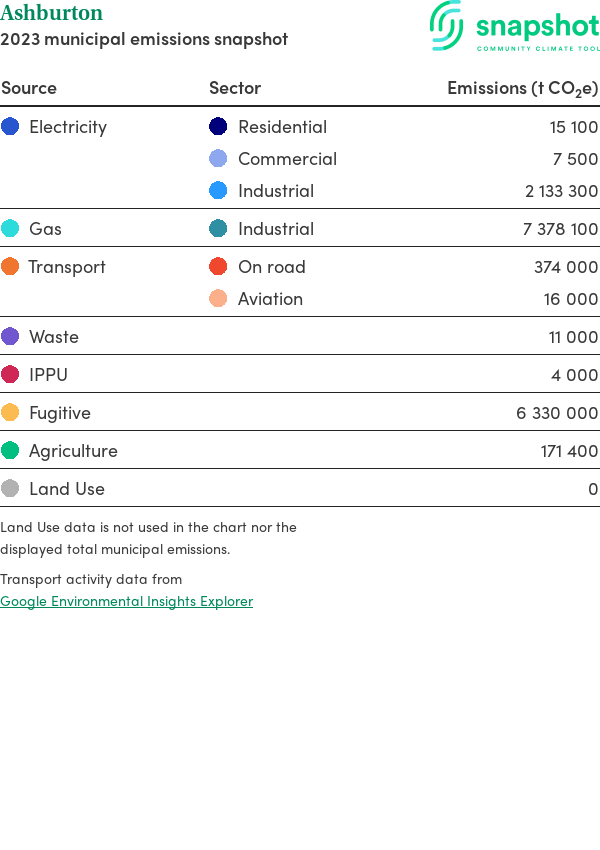Open Google Environmental Insights Explorer link
This screenshot has width=600, height=850.
126,601
